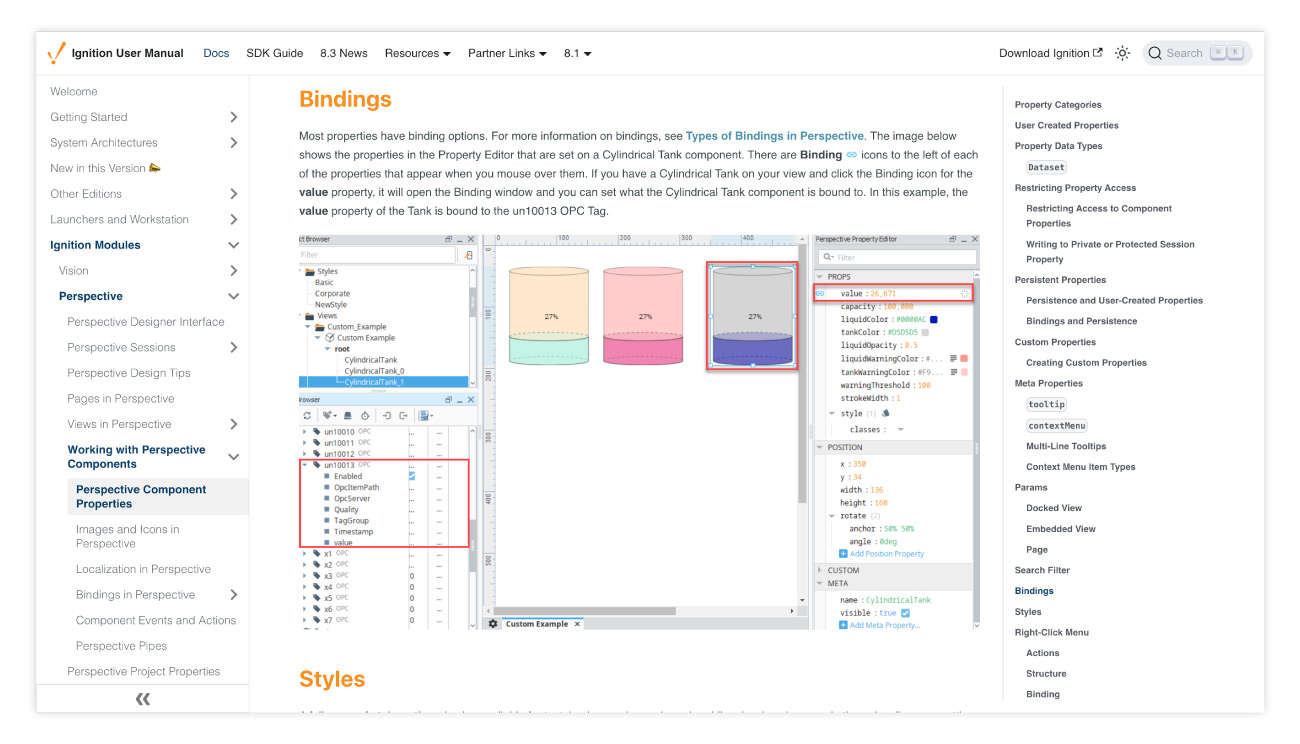The image size is (1300, 744).
Task: Collapse the Ignition Modules sidebar section
Action: (233, 245)
